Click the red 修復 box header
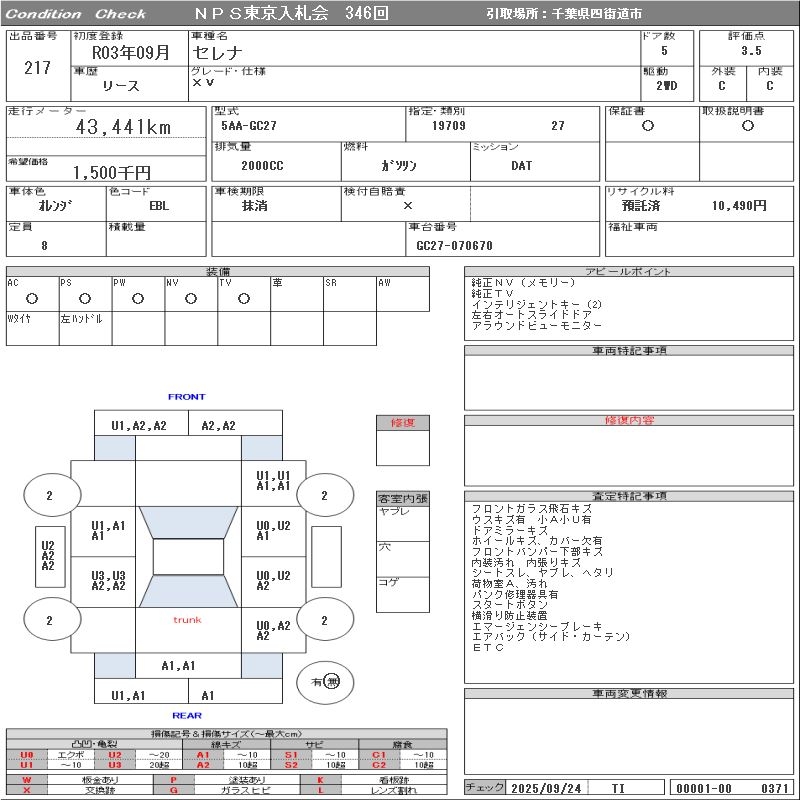Viewport: 800px width, 800px height. 403,422
